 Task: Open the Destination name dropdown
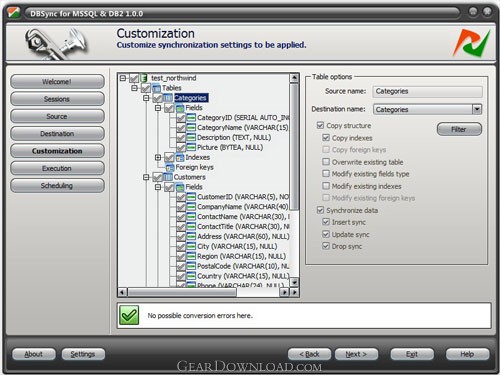coord(477,109)
